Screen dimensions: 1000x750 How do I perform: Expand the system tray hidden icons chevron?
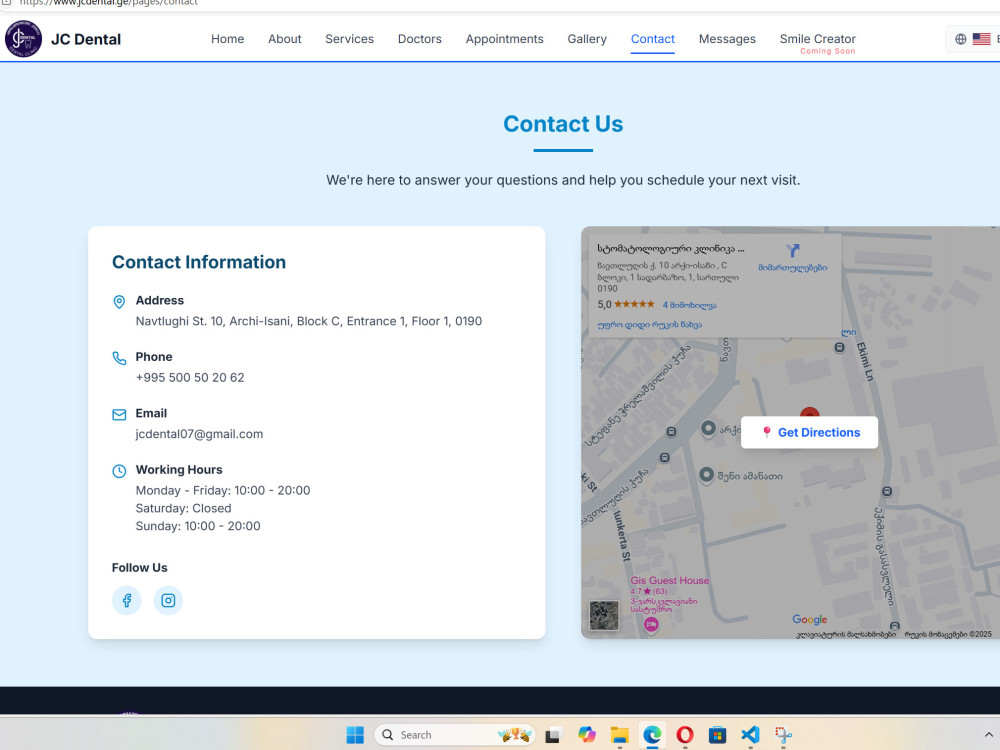coord(989,735)
